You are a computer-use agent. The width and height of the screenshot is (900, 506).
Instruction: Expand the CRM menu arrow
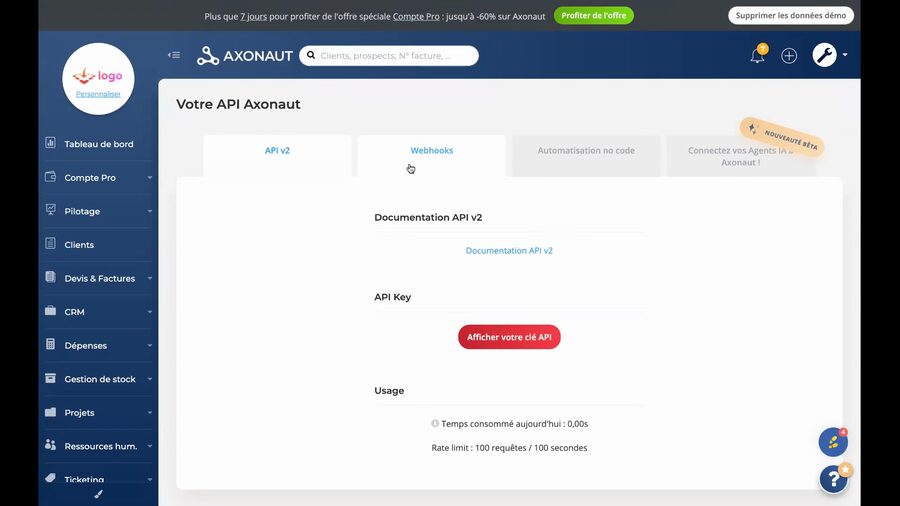click(150, 312)
